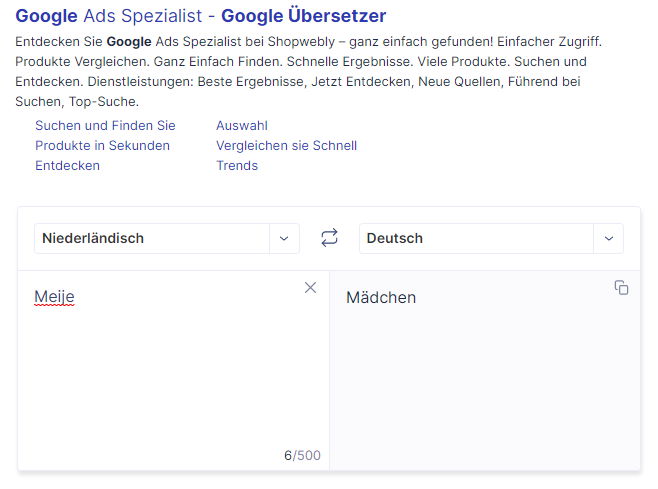
Task: Open the Google Ads Spezialist title link
Action: [x=200, y=16]
